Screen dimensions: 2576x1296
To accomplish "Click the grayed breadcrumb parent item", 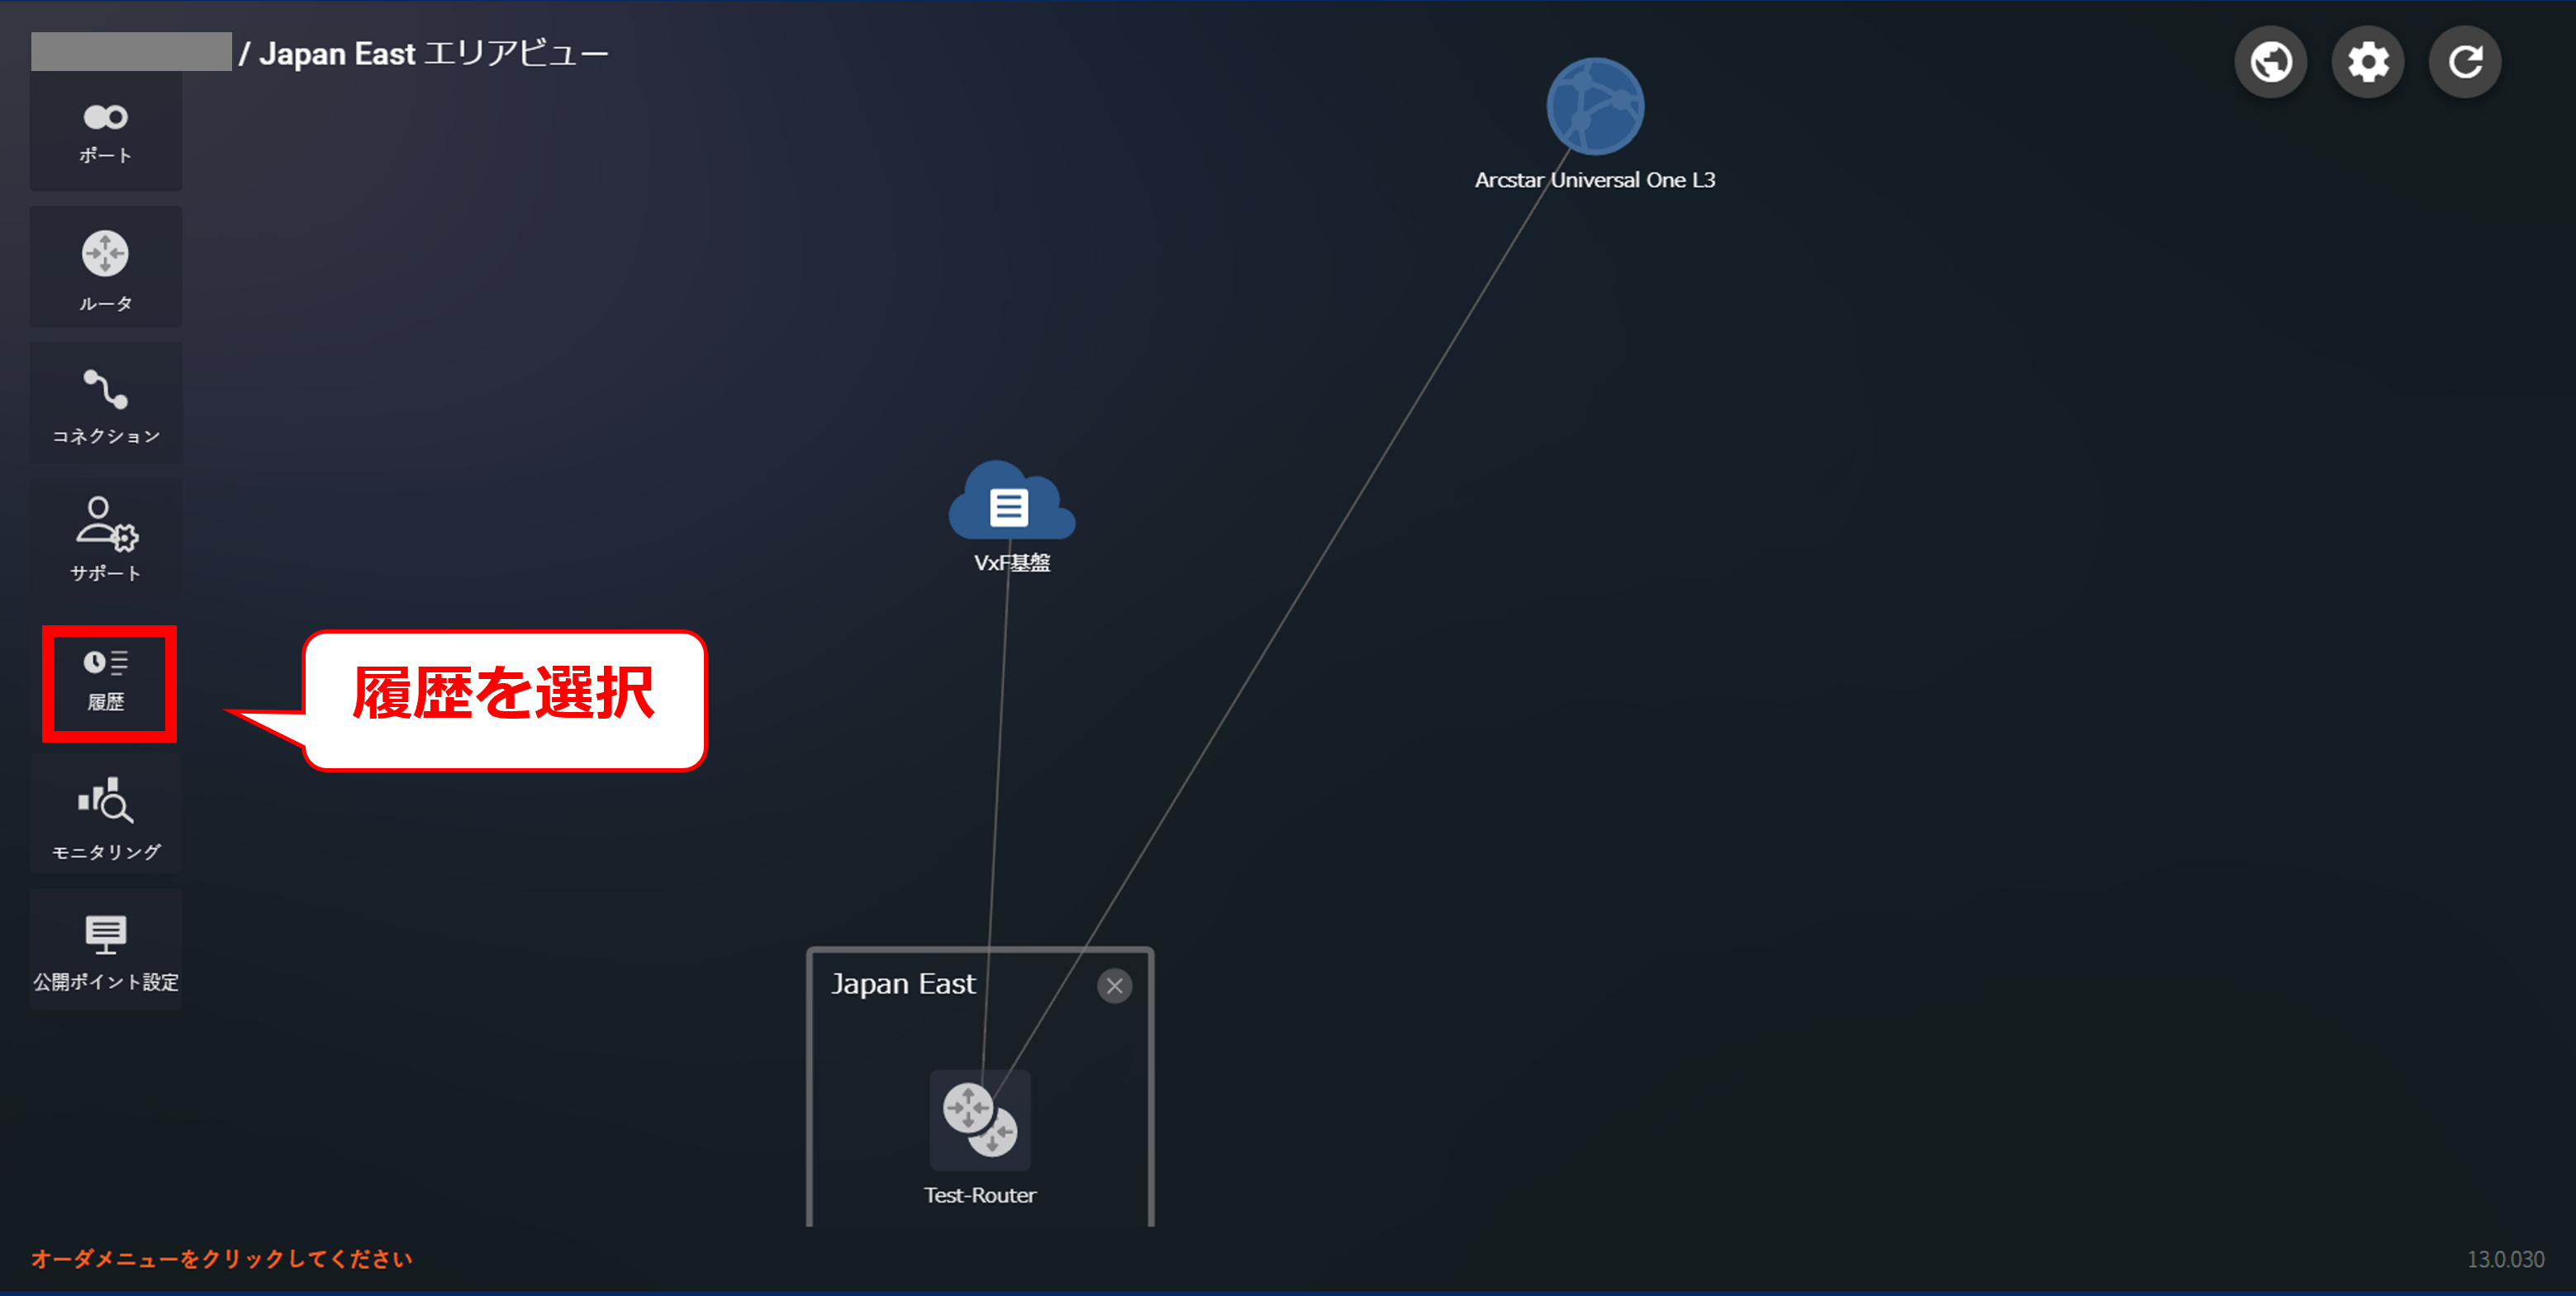I will [x=131, y=52].
